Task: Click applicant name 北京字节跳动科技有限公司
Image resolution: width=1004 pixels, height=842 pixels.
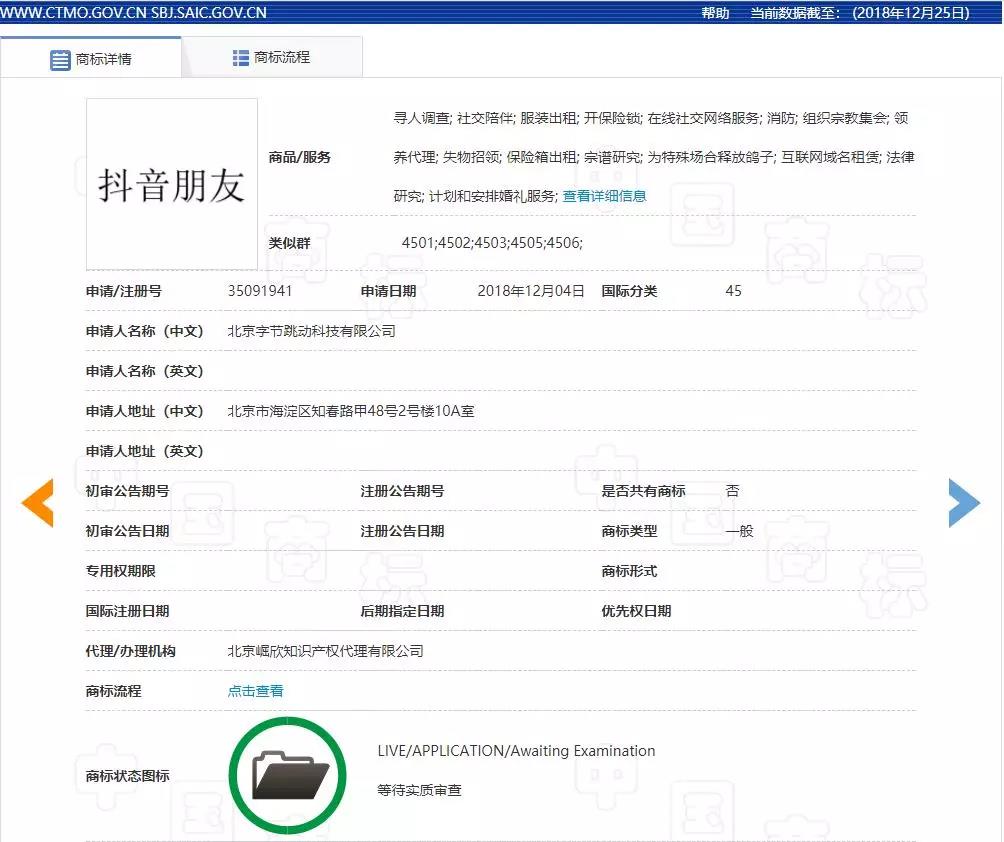Action: pos(312,331)
